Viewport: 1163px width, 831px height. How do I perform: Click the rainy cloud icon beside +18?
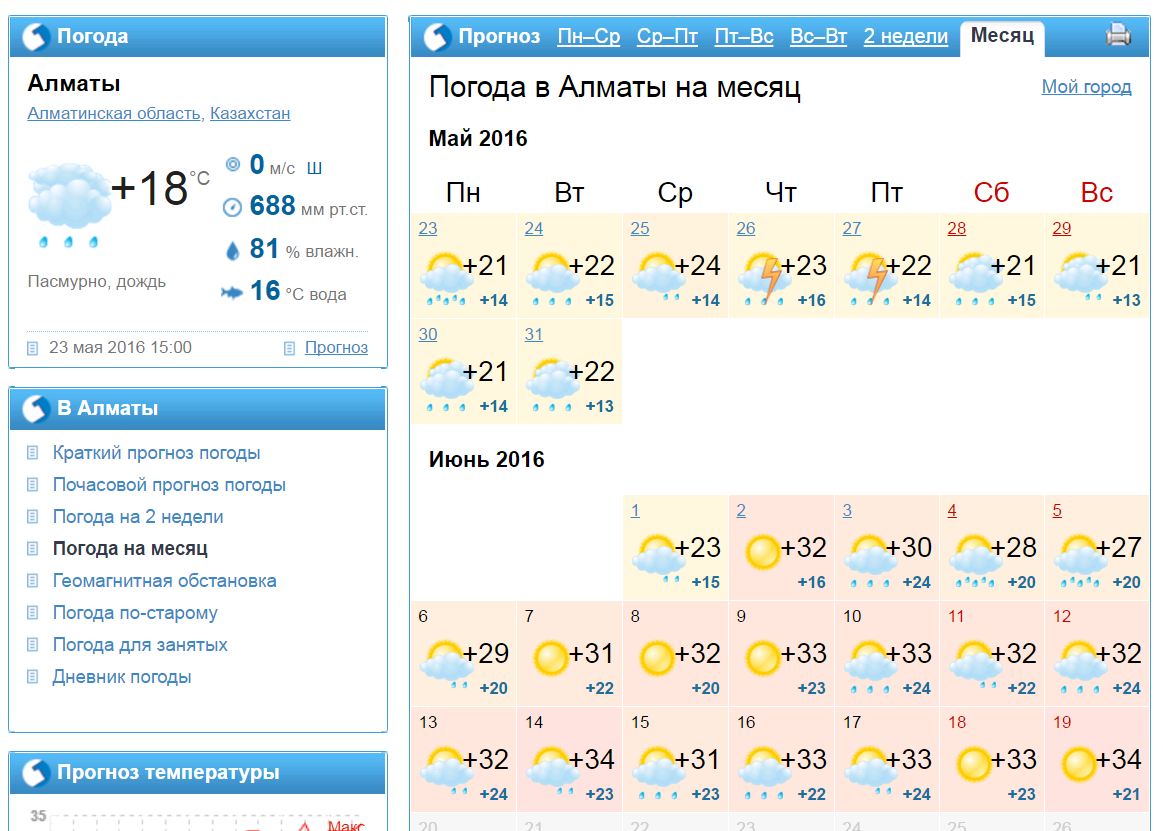(69, 199)
